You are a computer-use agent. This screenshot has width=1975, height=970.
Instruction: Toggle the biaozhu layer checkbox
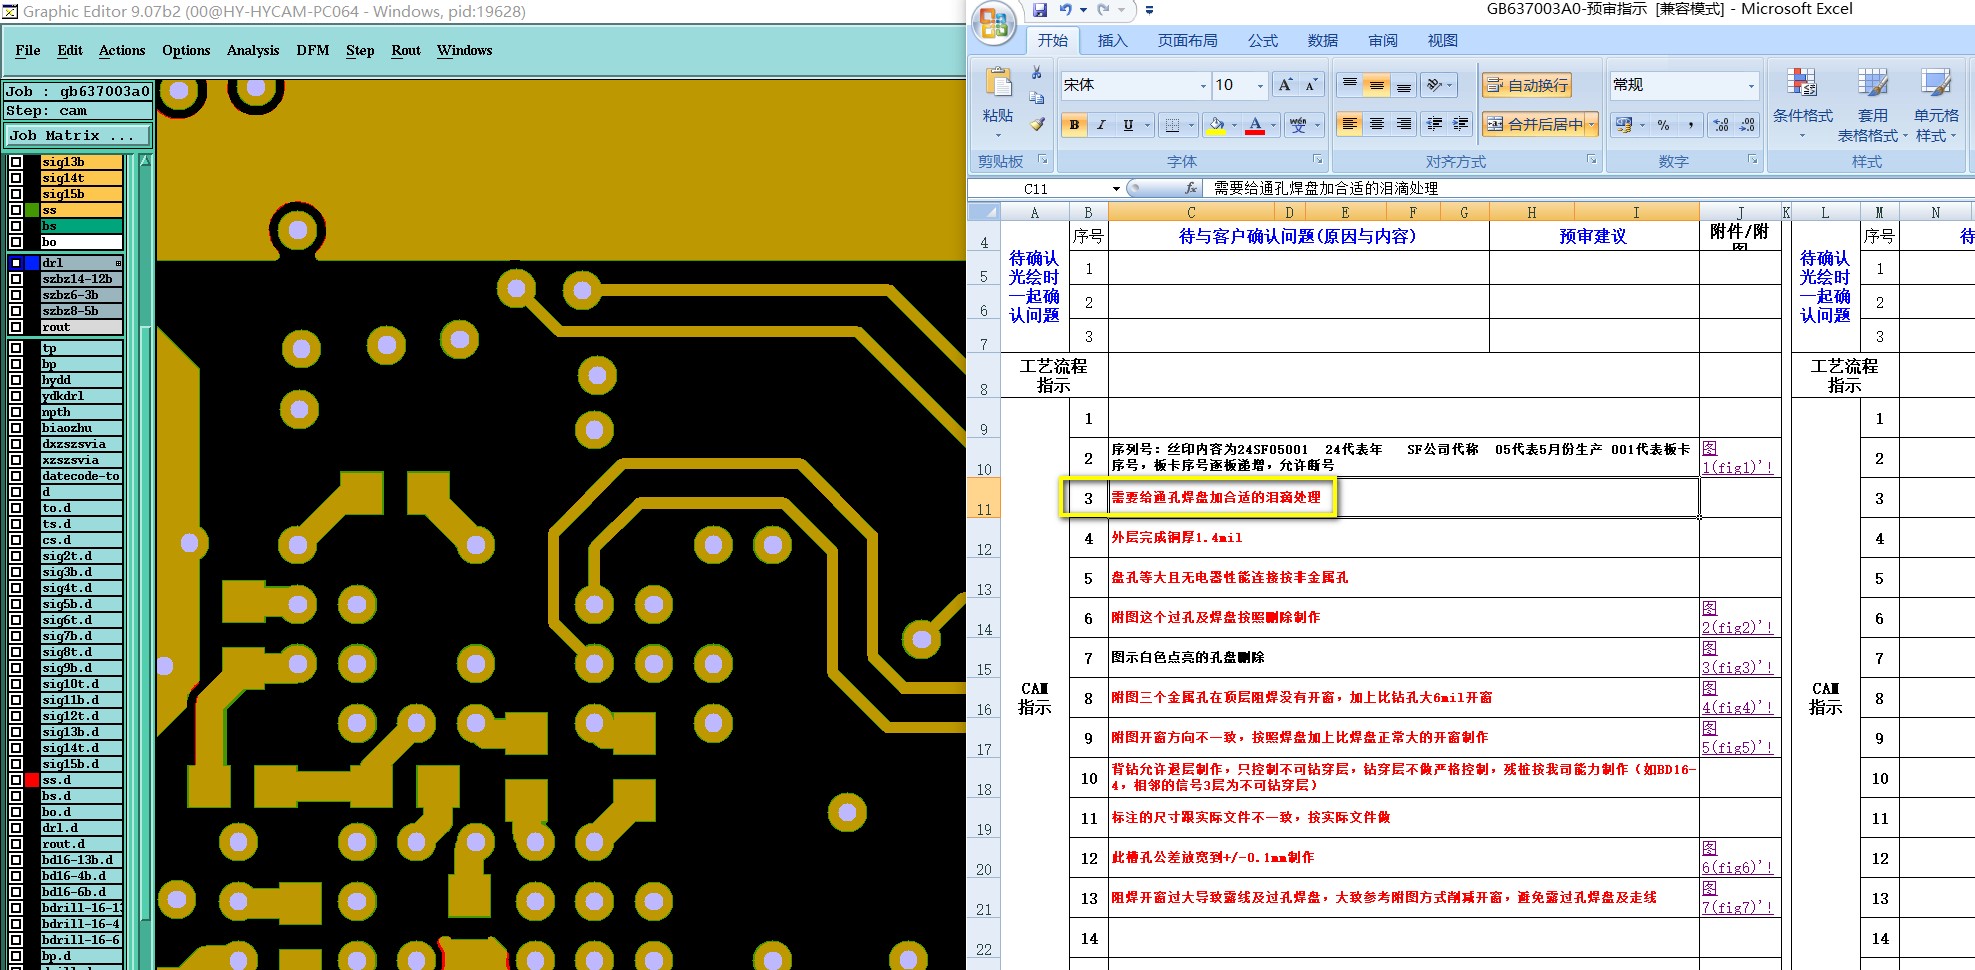16,428
